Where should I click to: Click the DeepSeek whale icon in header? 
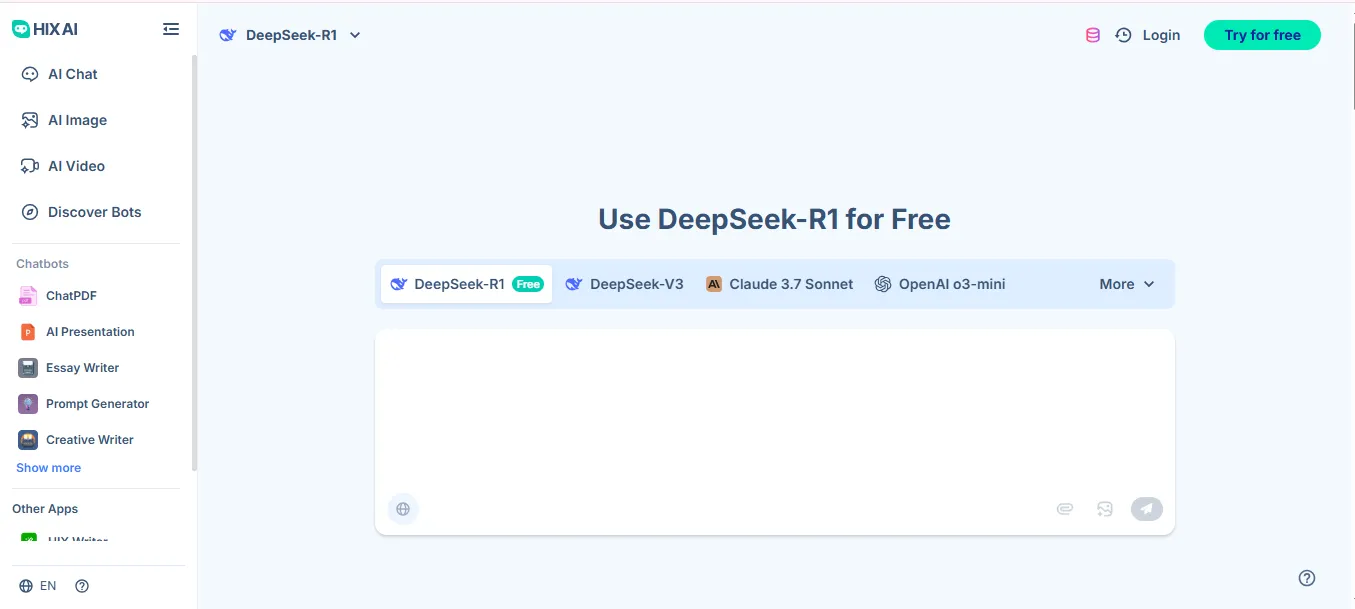pos(228,35)
